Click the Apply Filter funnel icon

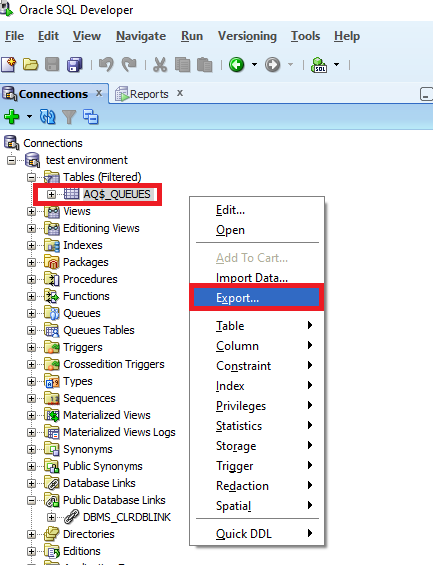tap(69, 117)
